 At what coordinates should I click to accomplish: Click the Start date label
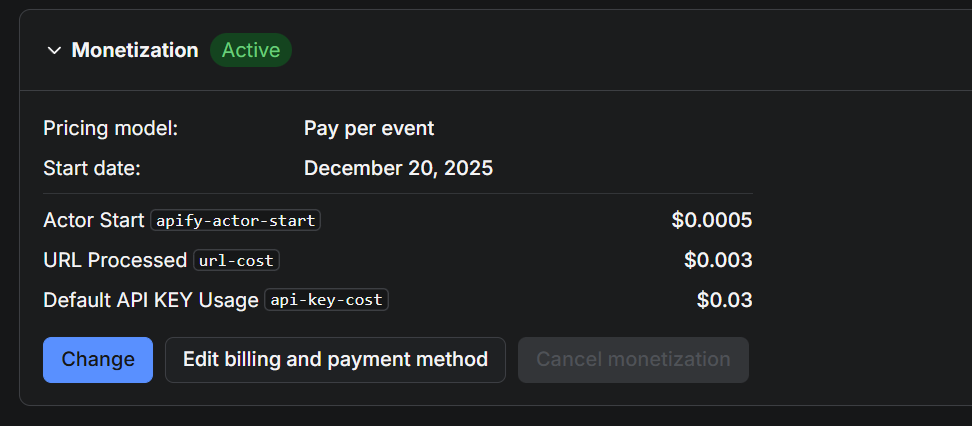(92, 168)
